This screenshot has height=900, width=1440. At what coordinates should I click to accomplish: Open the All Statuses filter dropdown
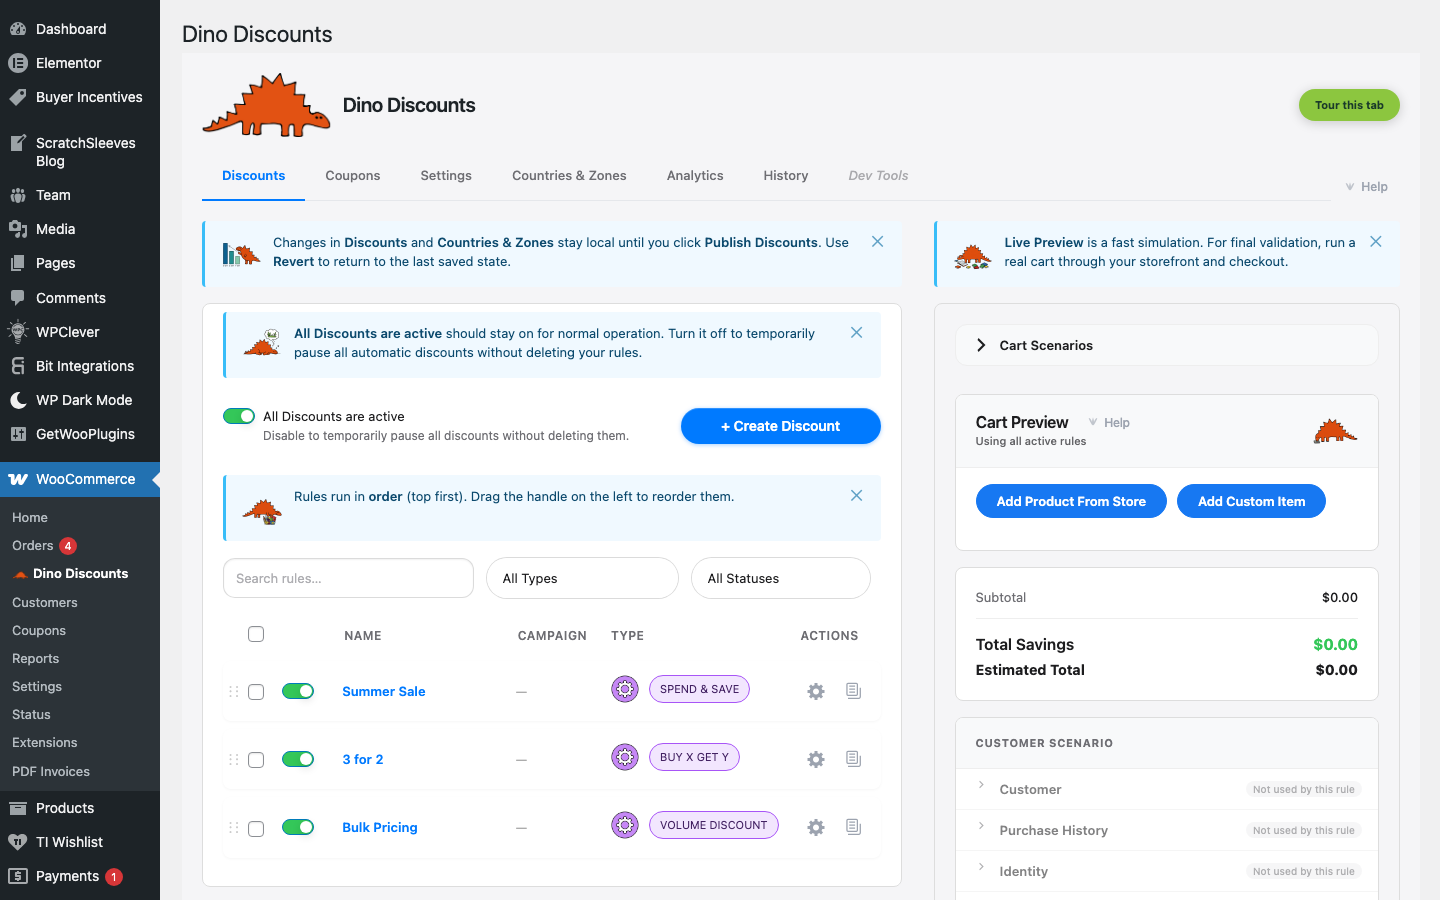tap(781, 578)
